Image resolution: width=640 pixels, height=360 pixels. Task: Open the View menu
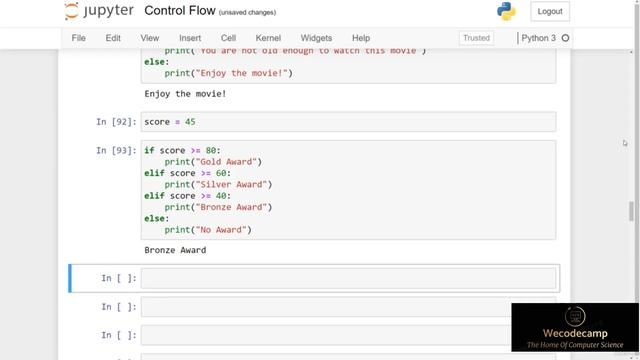(150, 38)
